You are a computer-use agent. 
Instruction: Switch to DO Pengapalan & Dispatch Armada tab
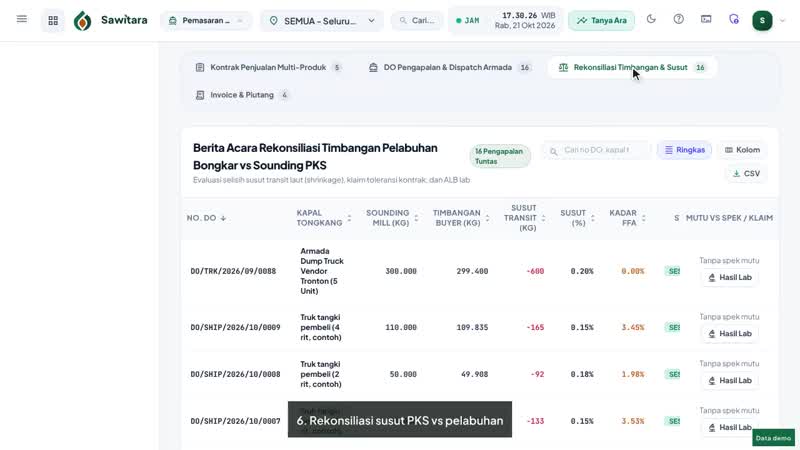tap(449, 67)
